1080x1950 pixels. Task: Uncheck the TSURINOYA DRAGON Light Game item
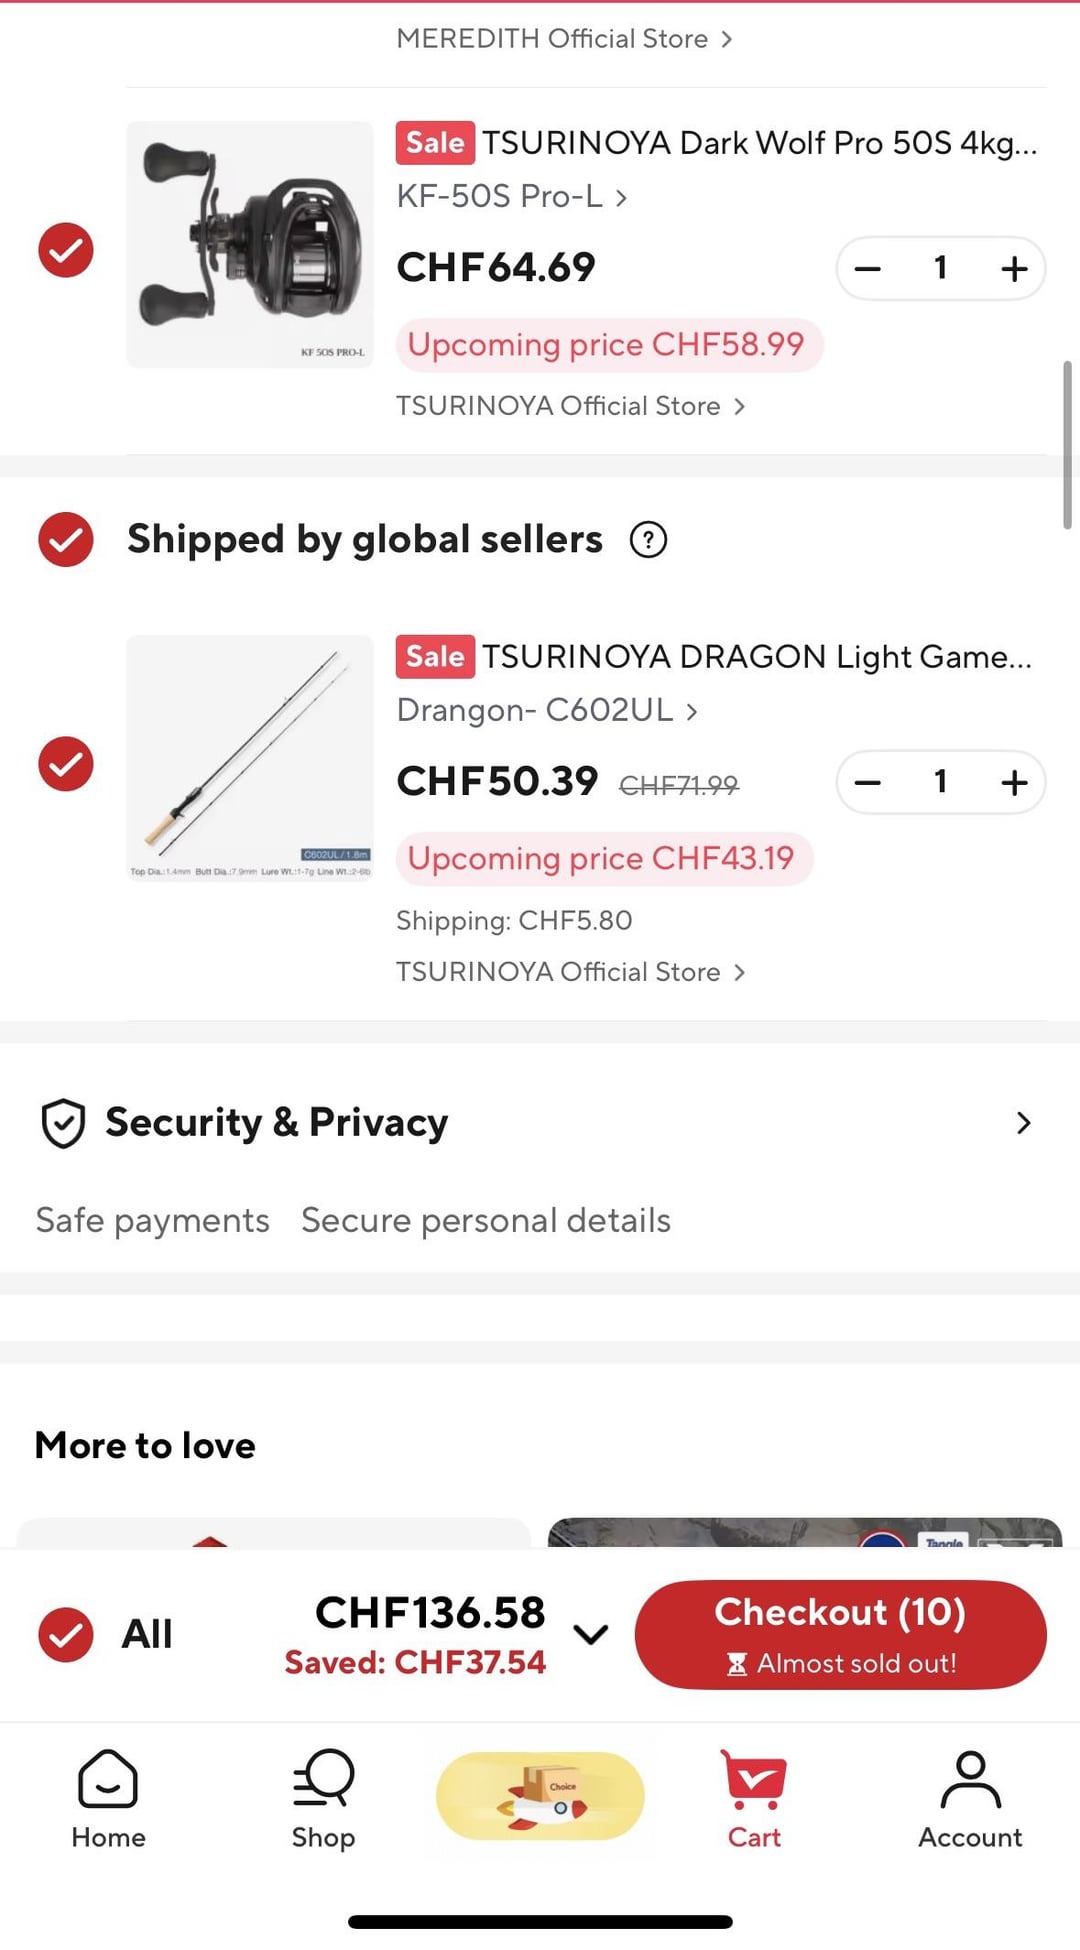[x=66, y=764]
